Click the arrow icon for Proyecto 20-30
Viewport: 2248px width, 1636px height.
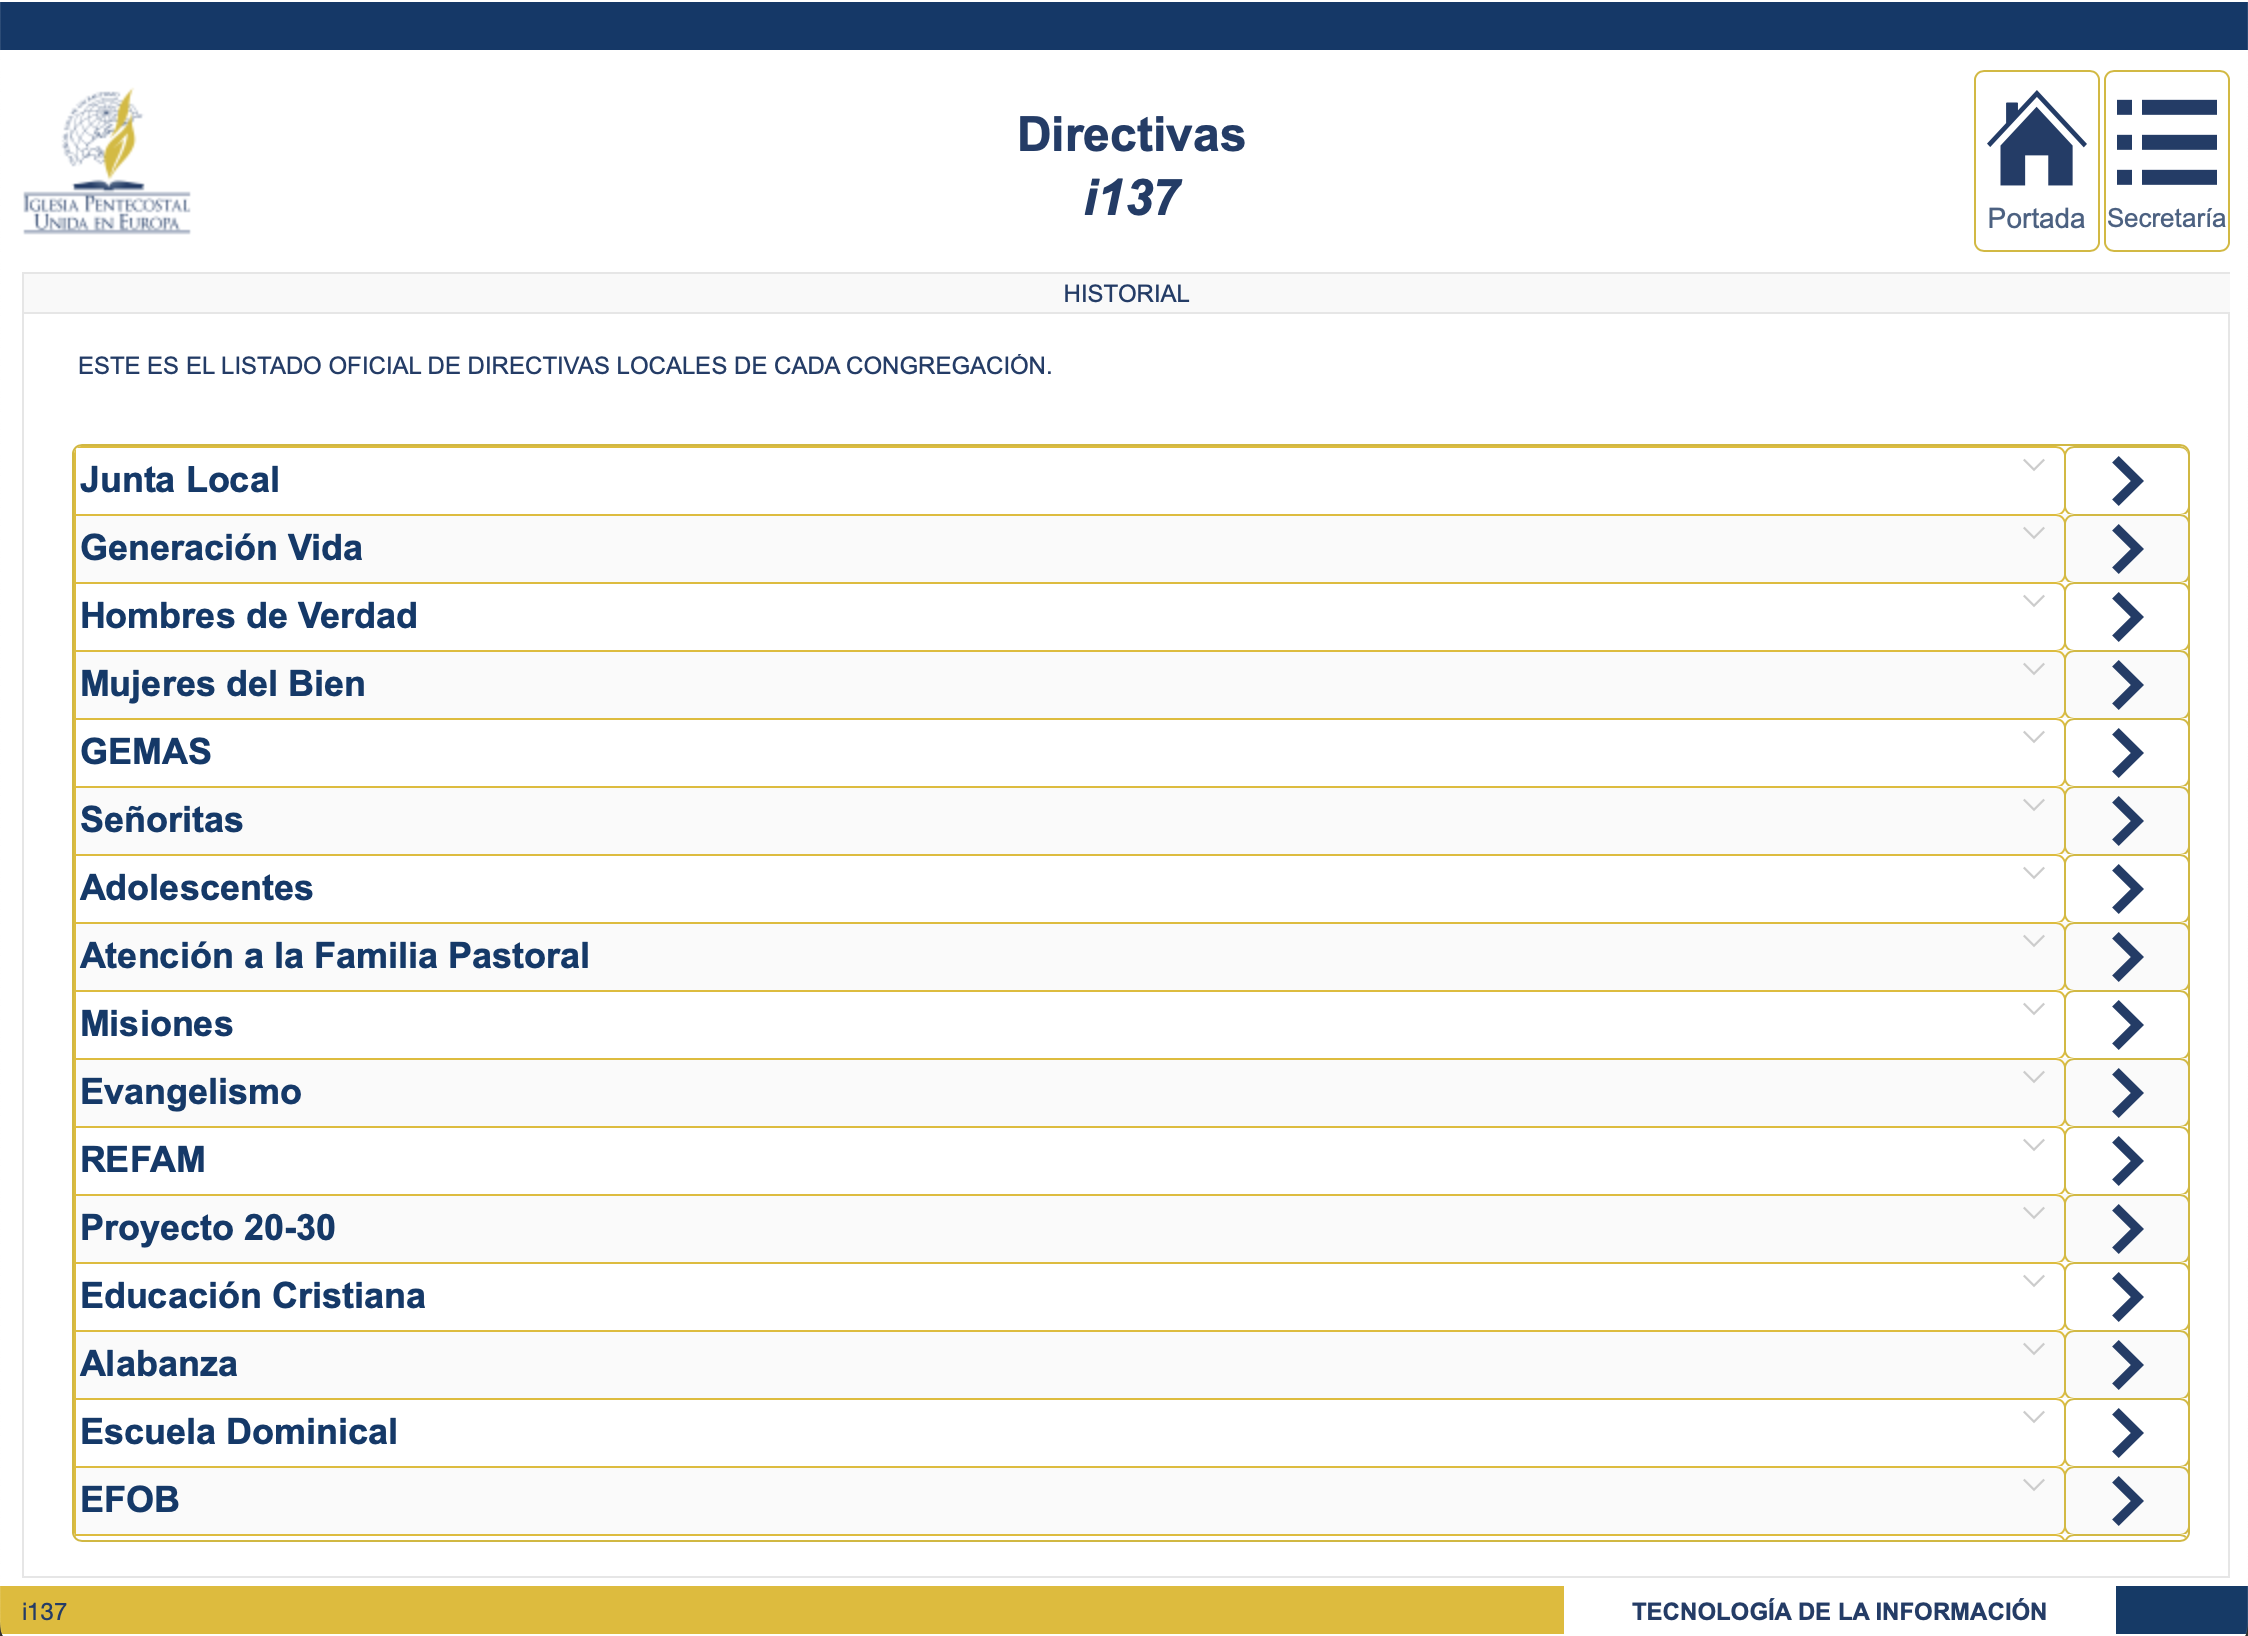pos(2126,1229)
